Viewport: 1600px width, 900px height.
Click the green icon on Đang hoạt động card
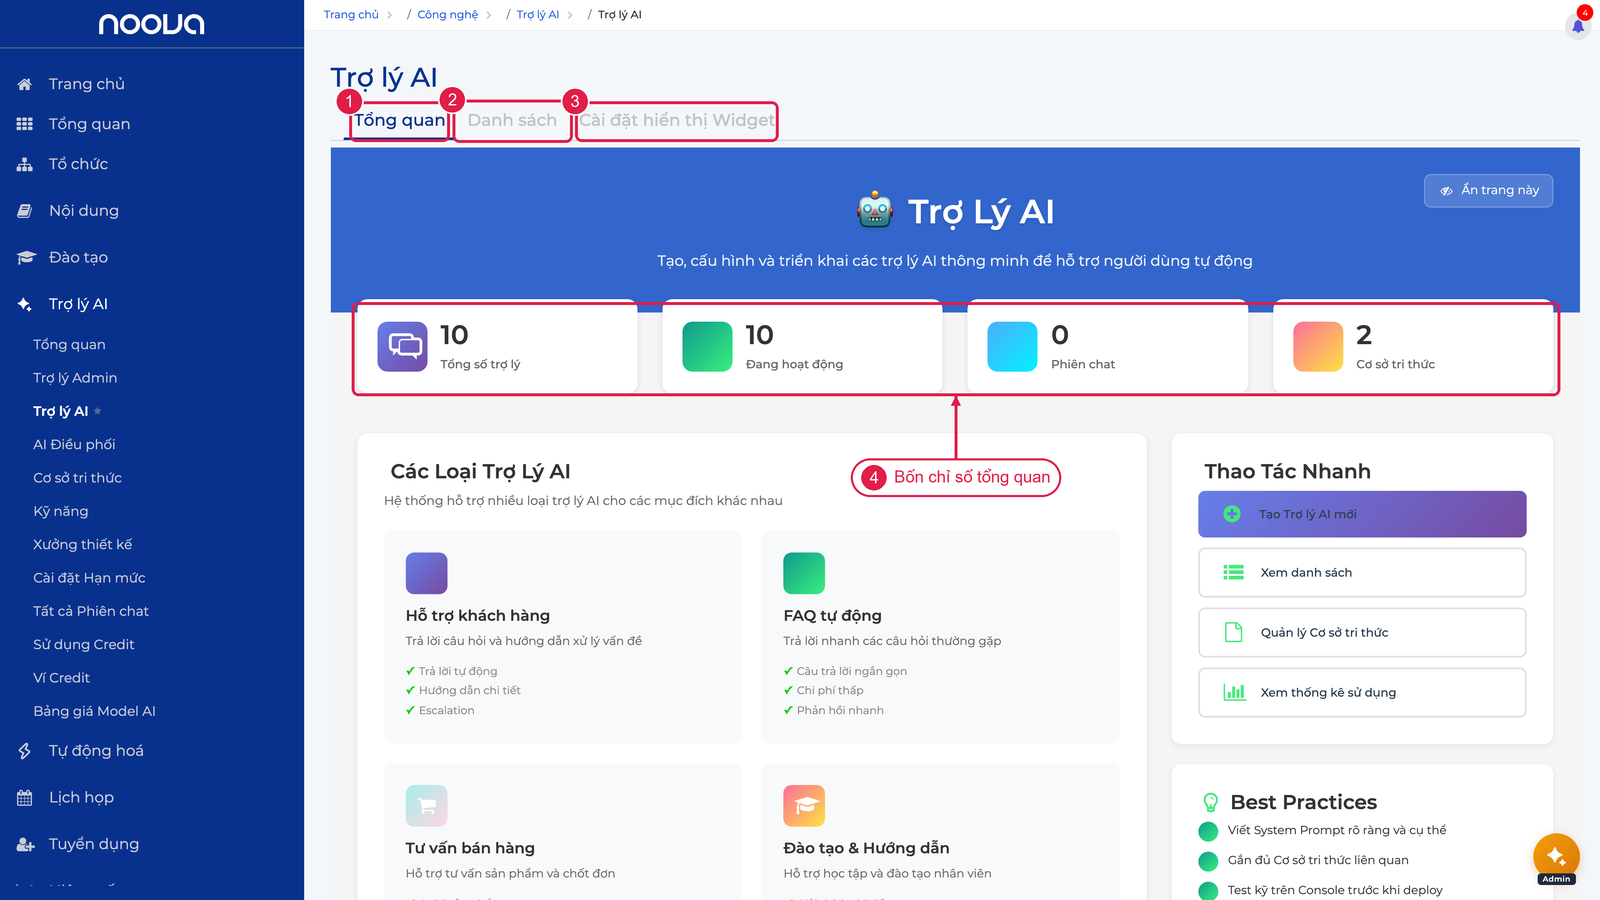[x=707, y=346]
